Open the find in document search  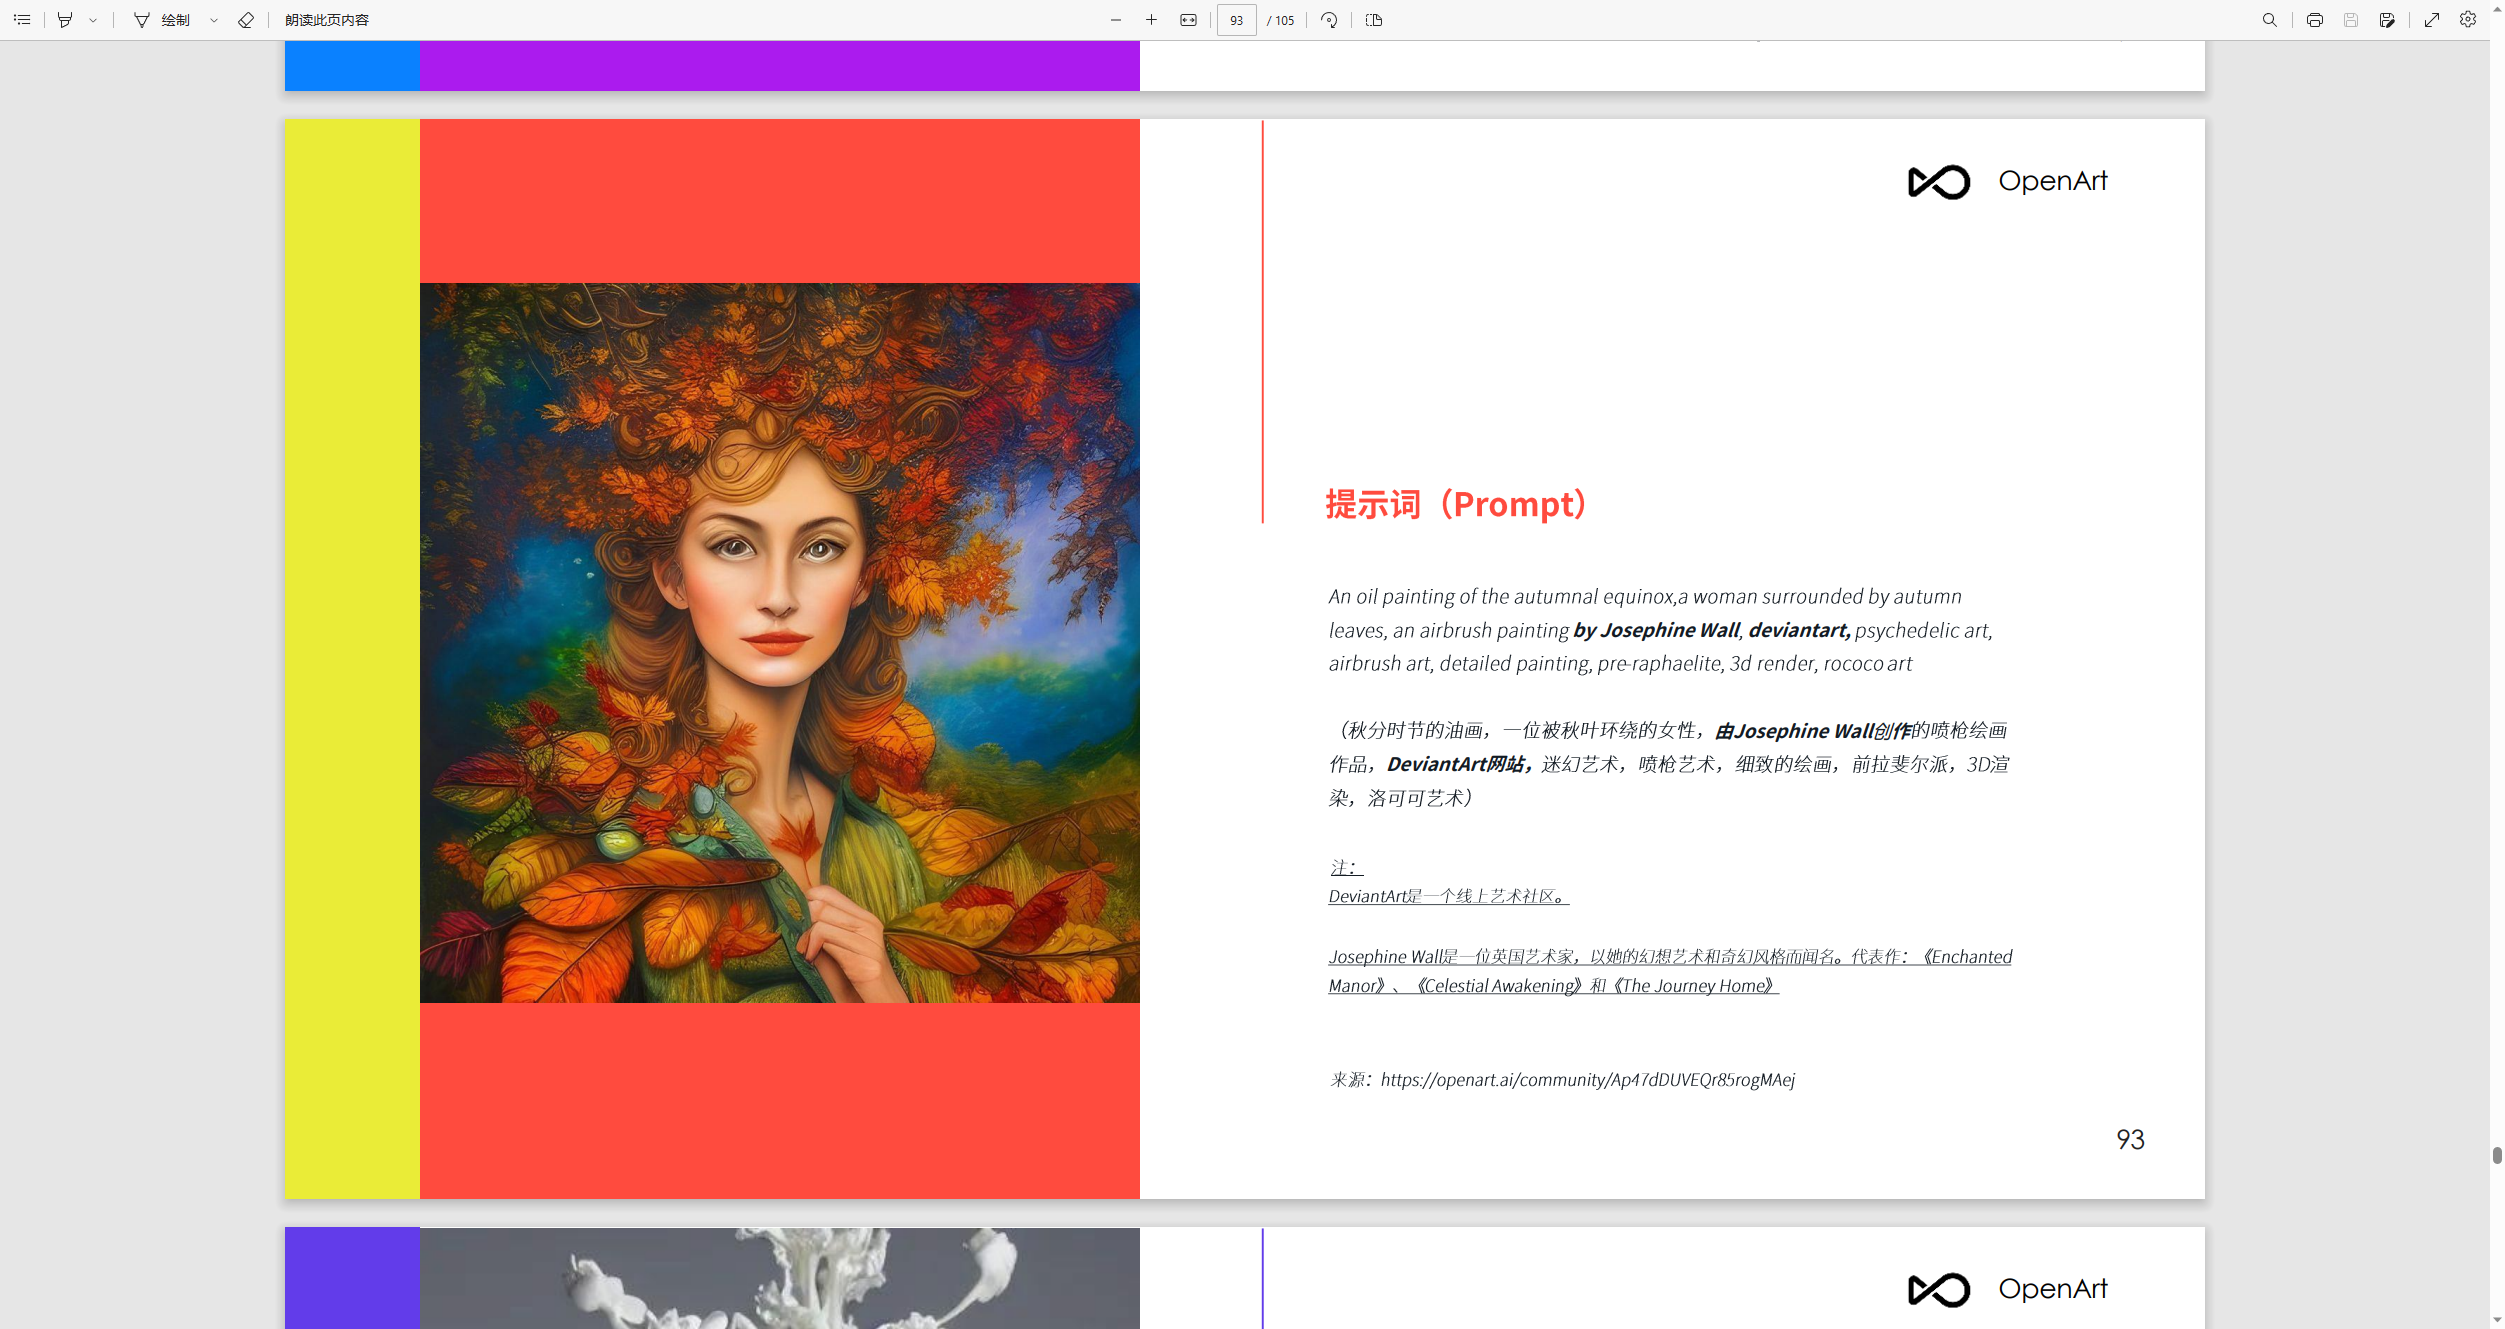click(2270, 20)
